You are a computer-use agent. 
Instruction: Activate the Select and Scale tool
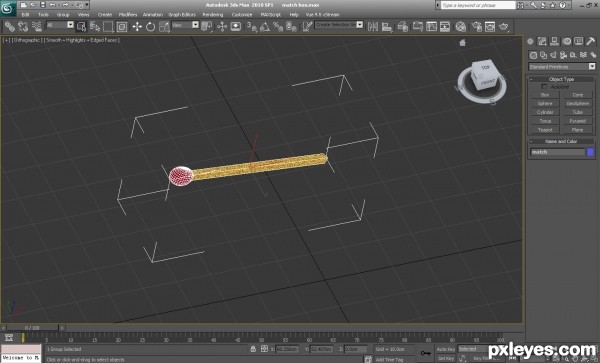point(164,26)
